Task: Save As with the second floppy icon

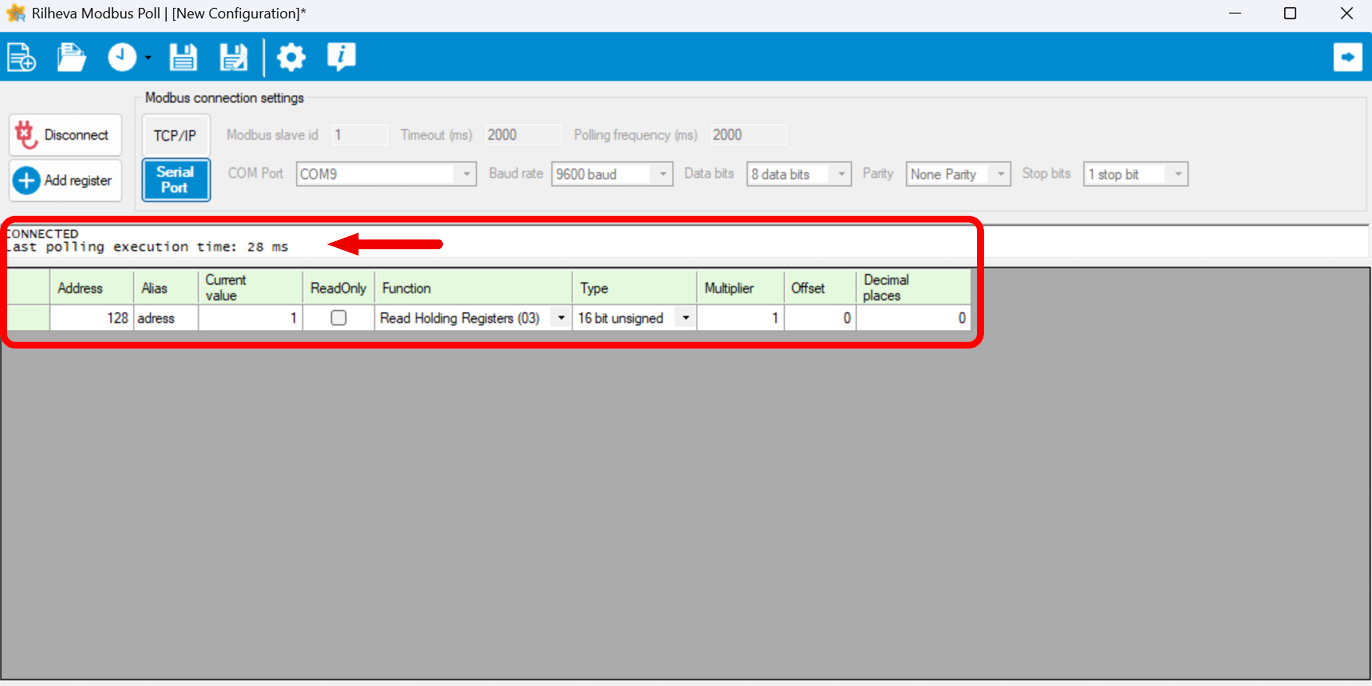Action: click(233, 57)
